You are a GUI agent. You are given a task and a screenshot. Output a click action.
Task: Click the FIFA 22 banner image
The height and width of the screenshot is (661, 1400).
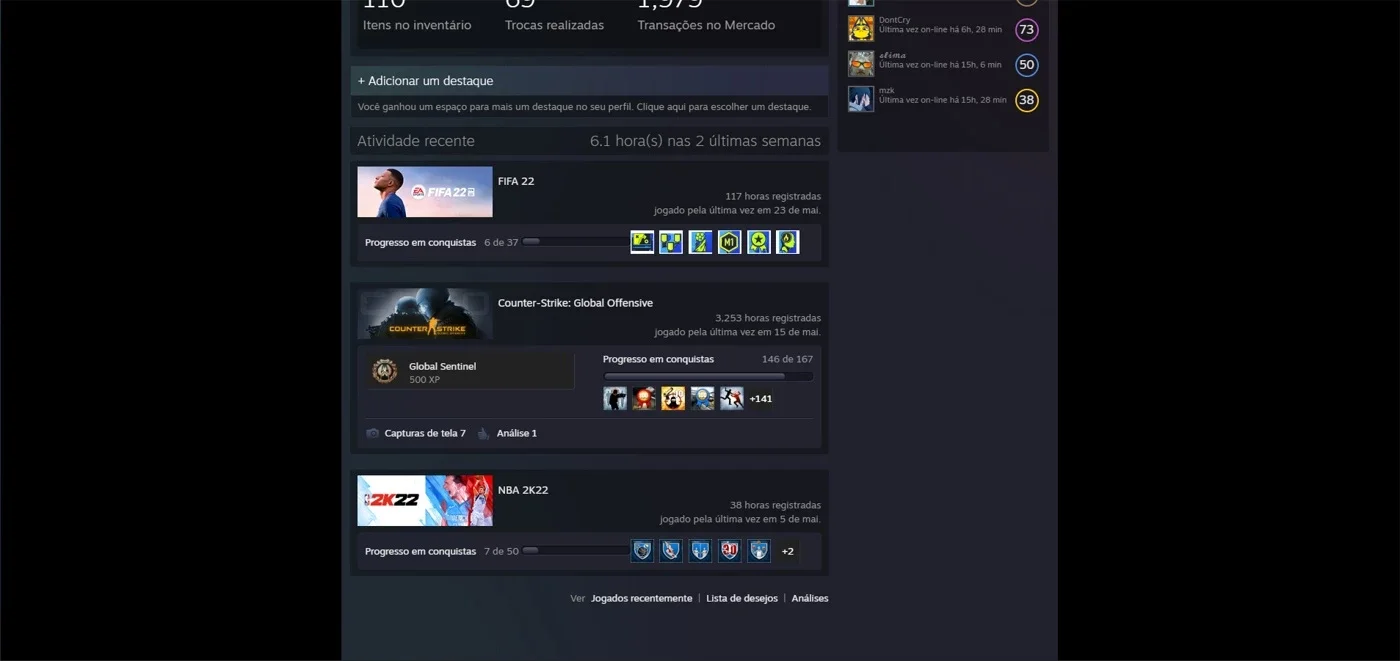425,192
